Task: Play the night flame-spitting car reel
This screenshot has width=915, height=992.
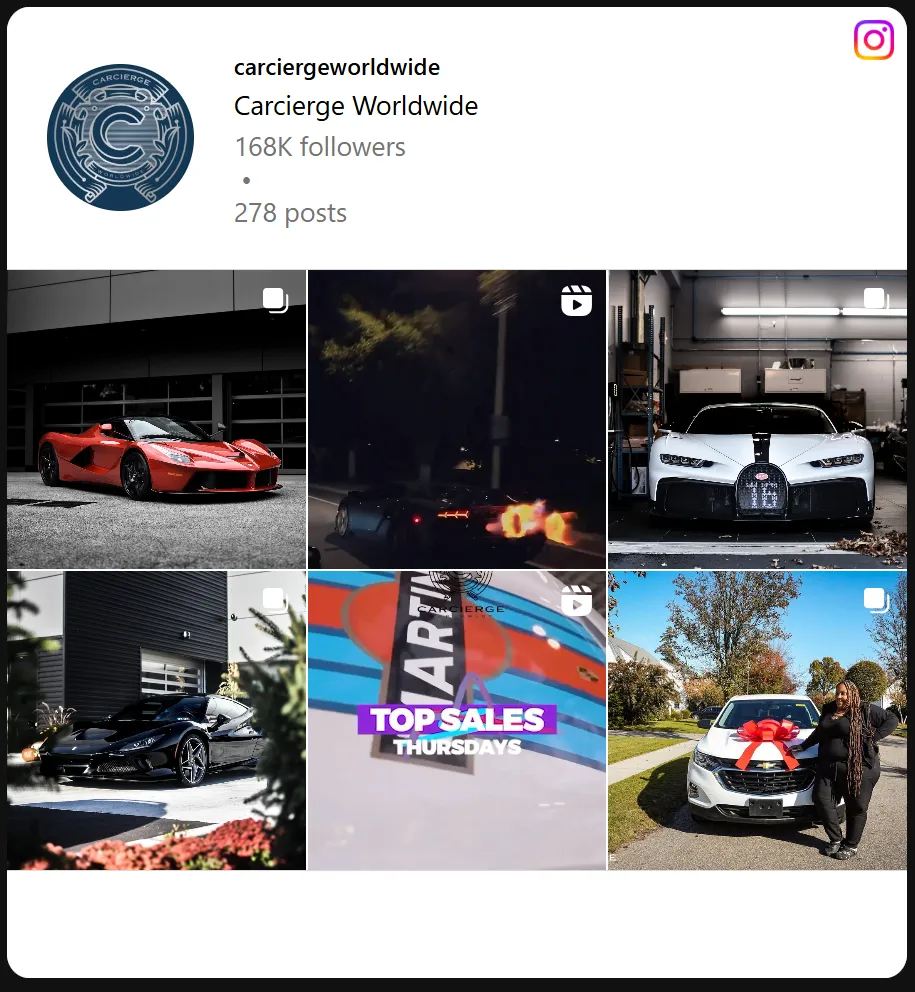Action: [457, 419]
